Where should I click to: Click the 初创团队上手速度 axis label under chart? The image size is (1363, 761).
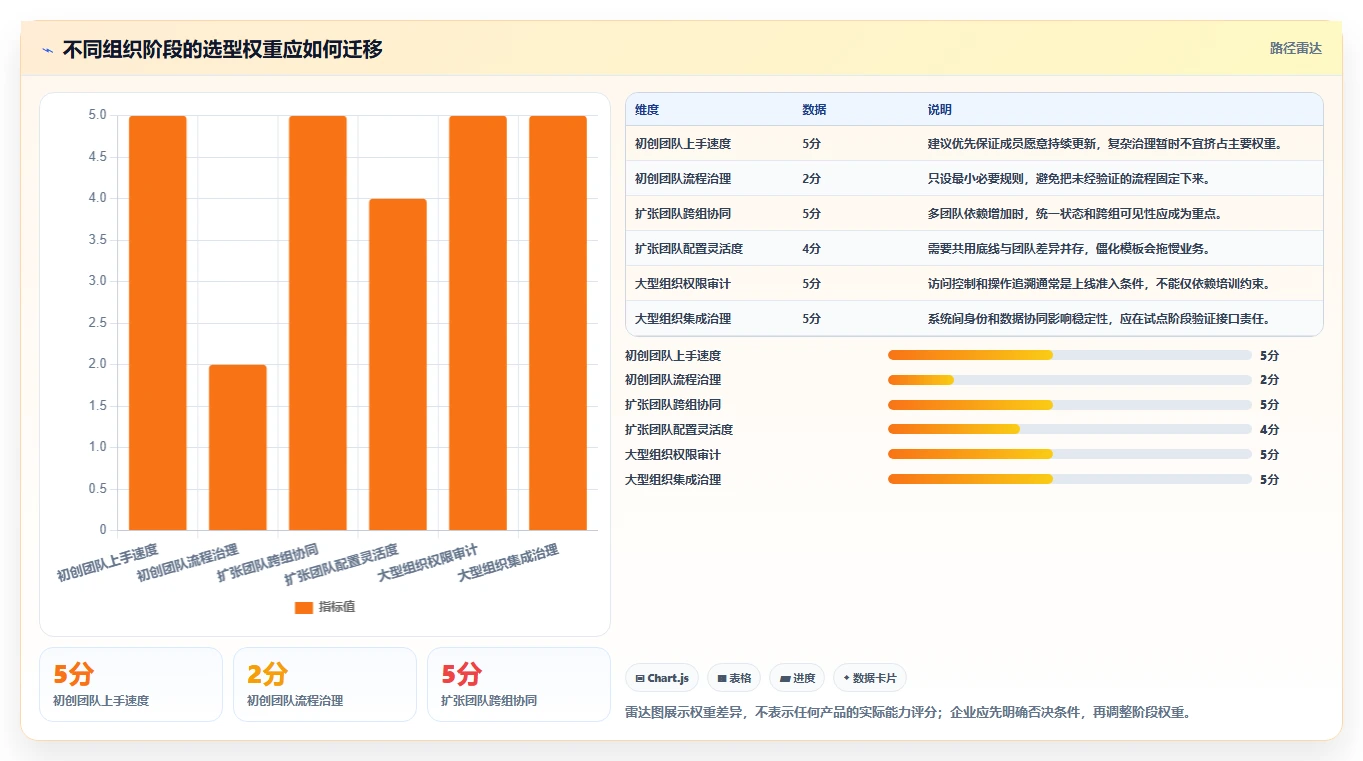[x=107, y=562]
